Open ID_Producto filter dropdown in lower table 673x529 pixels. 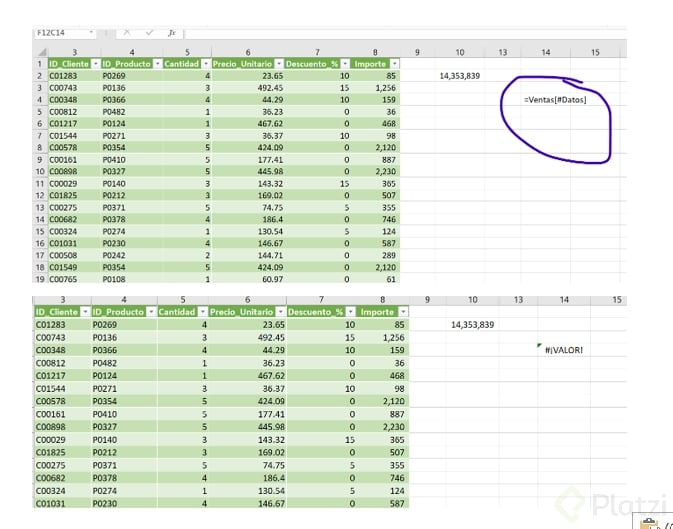point(151,312)
